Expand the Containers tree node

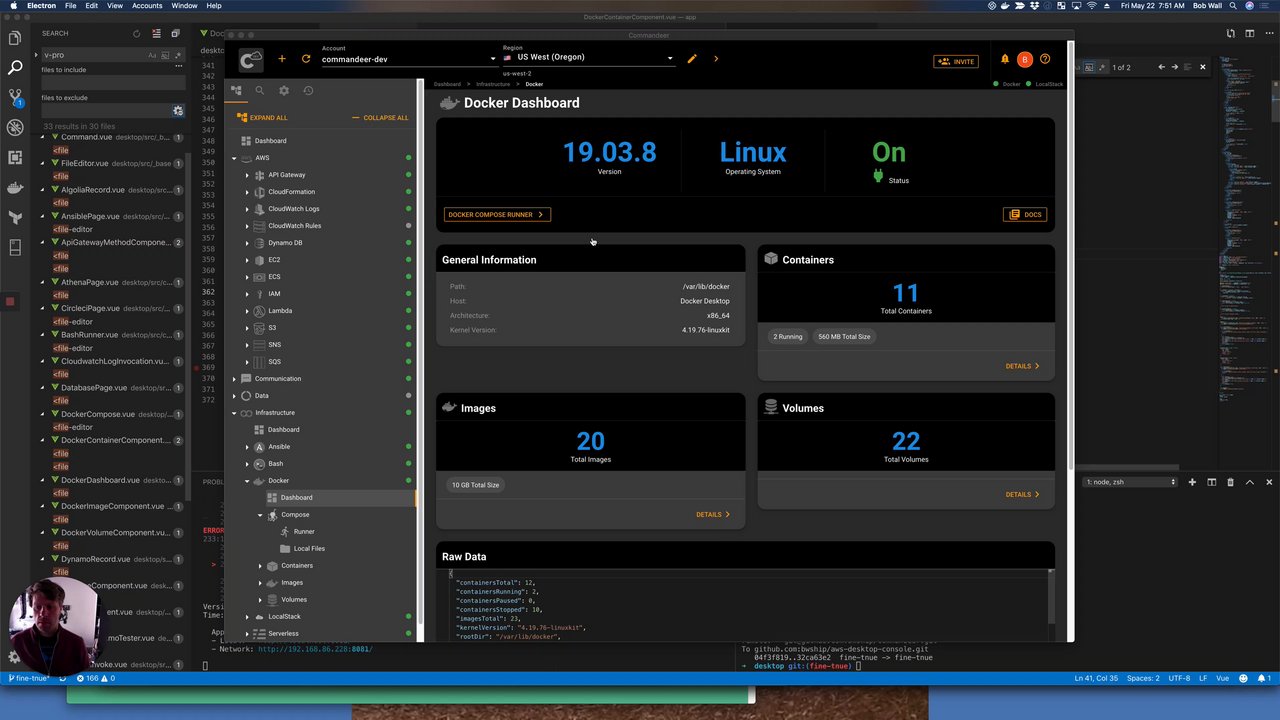coord(260,566)
